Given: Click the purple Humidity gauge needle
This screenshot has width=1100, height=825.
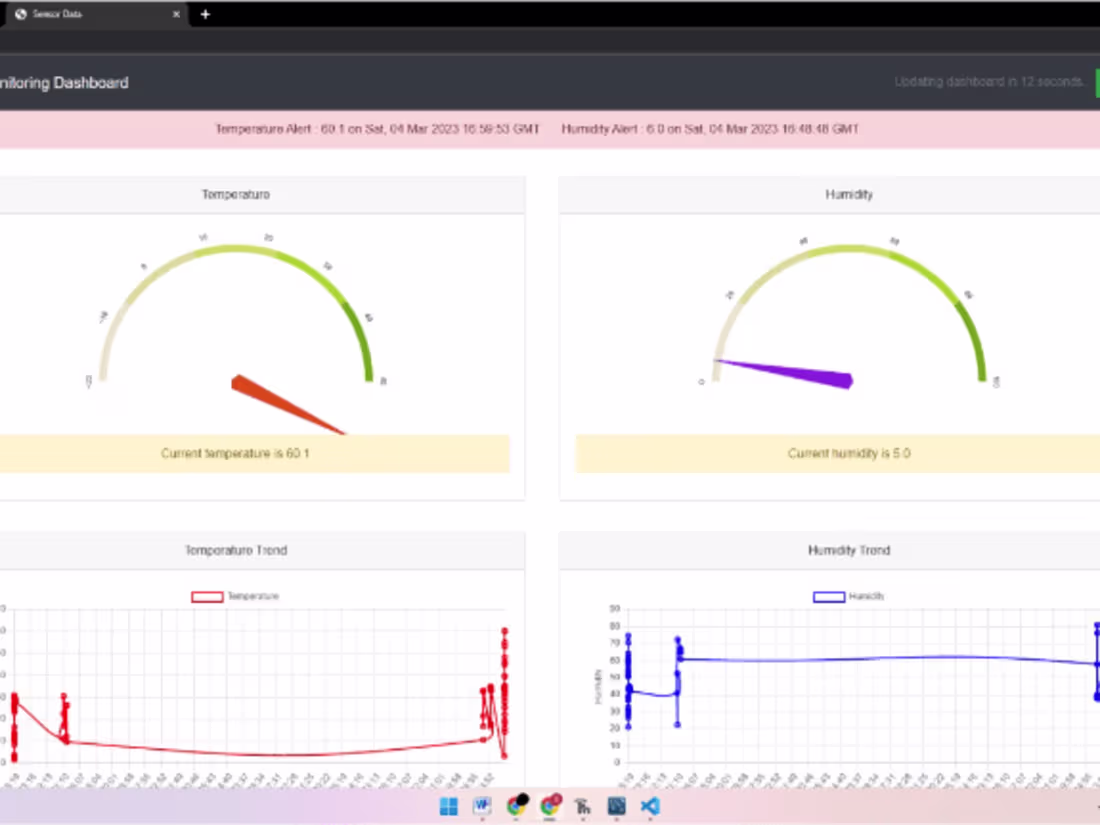Looking at the screenshot, I should [786, 372].
